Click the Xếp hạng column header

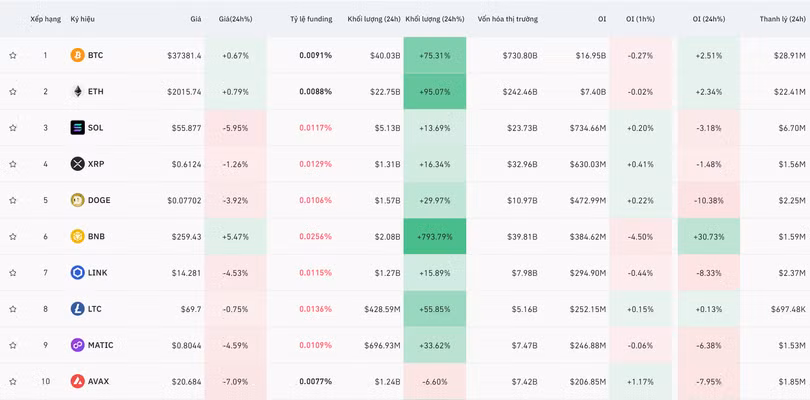[45, 19]
